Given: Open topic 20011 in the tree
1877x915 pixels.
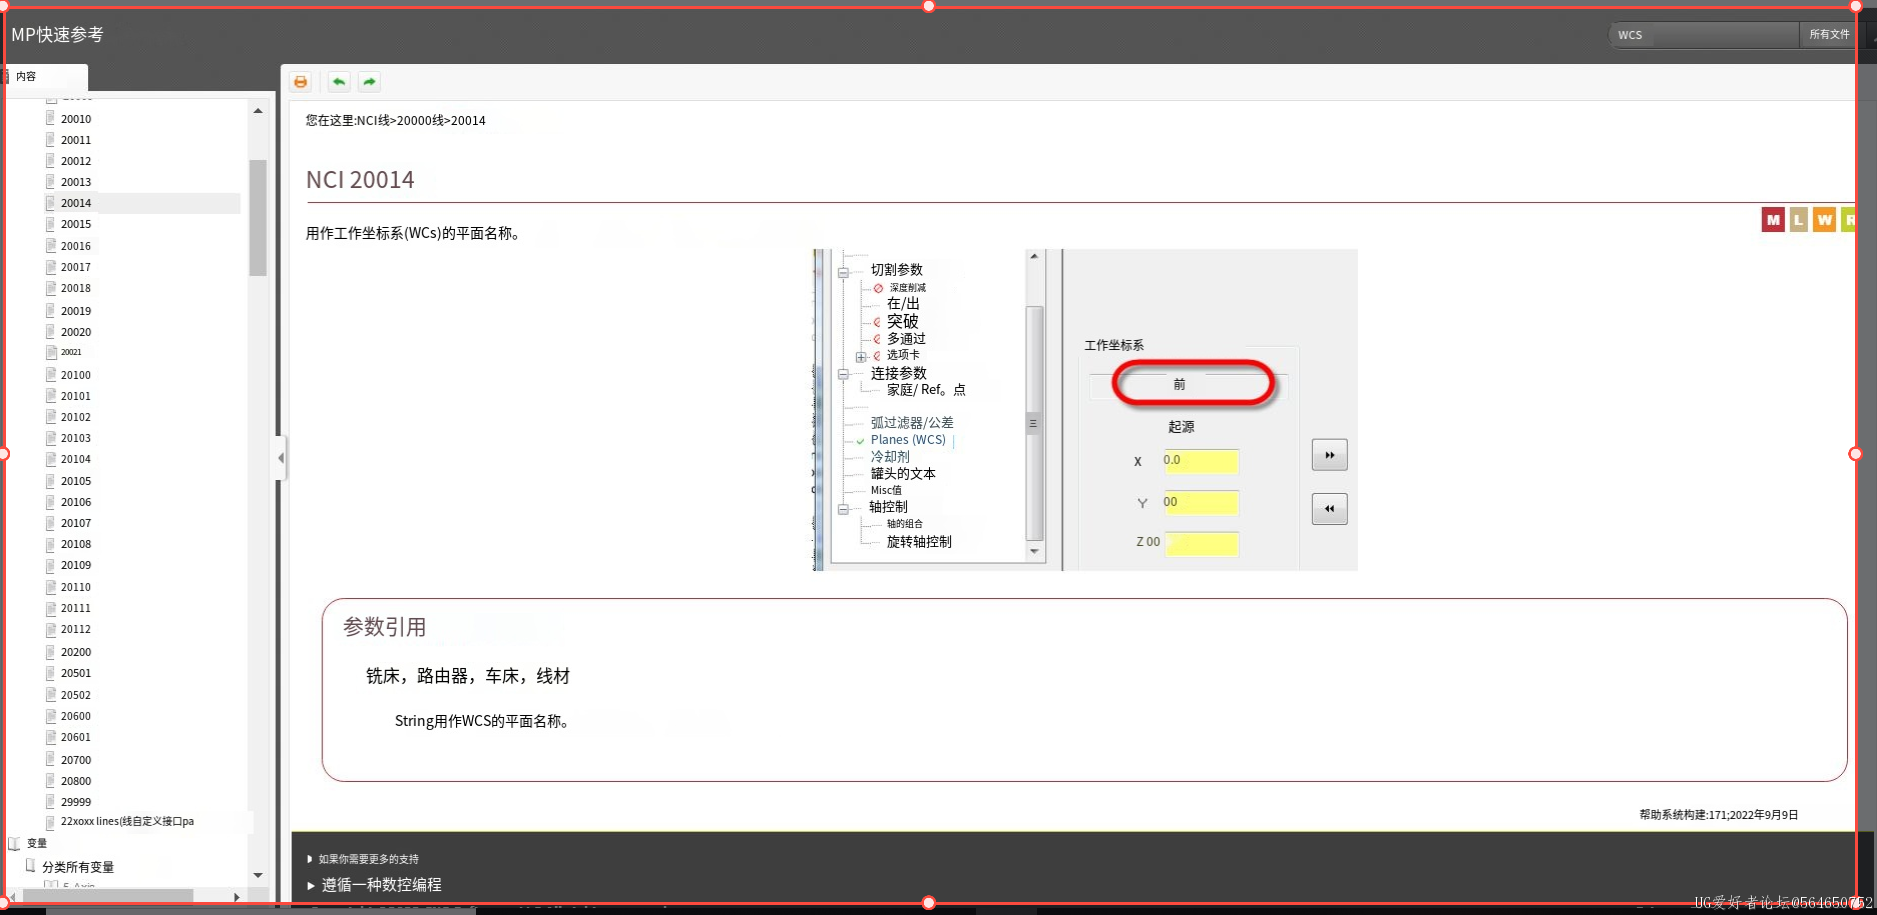Looking at the screenshot, I should click(76, 140).
